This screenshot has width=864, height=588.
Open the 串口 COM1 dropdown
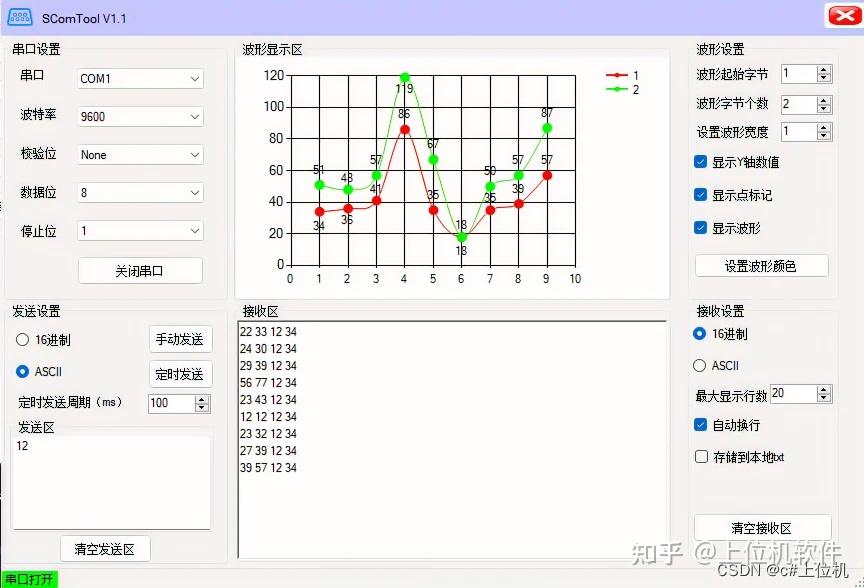(x=140, y=79)
